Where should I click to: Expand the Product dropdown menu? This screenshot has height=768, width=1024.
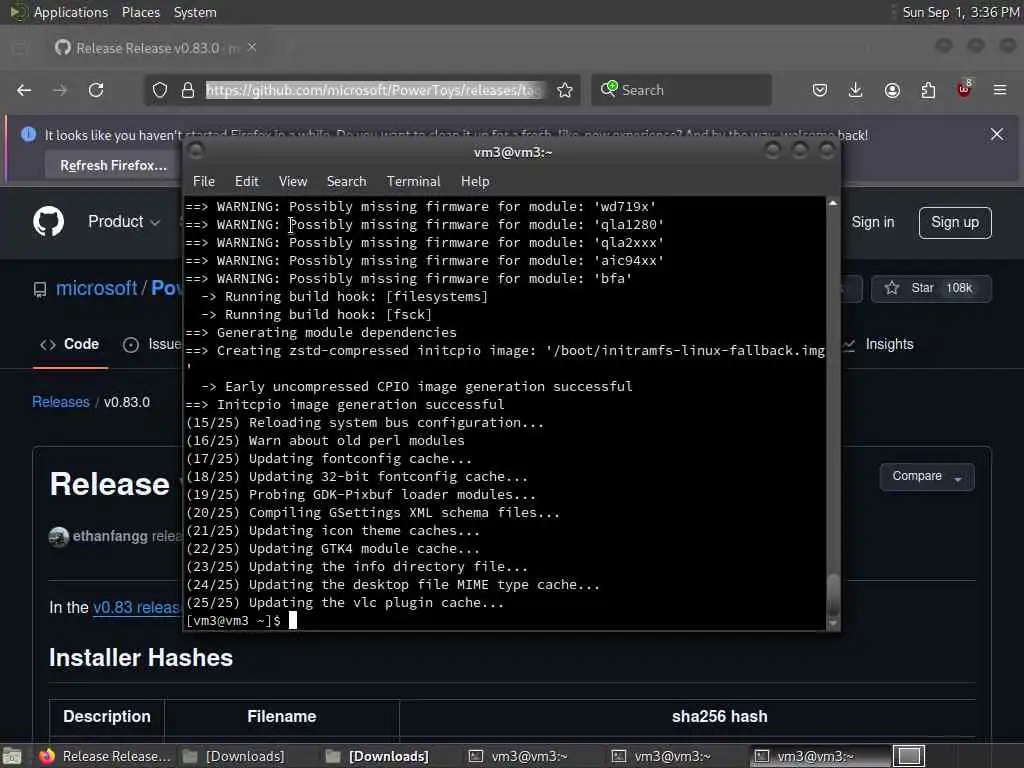pyautogui.click(x=124, y=222)
